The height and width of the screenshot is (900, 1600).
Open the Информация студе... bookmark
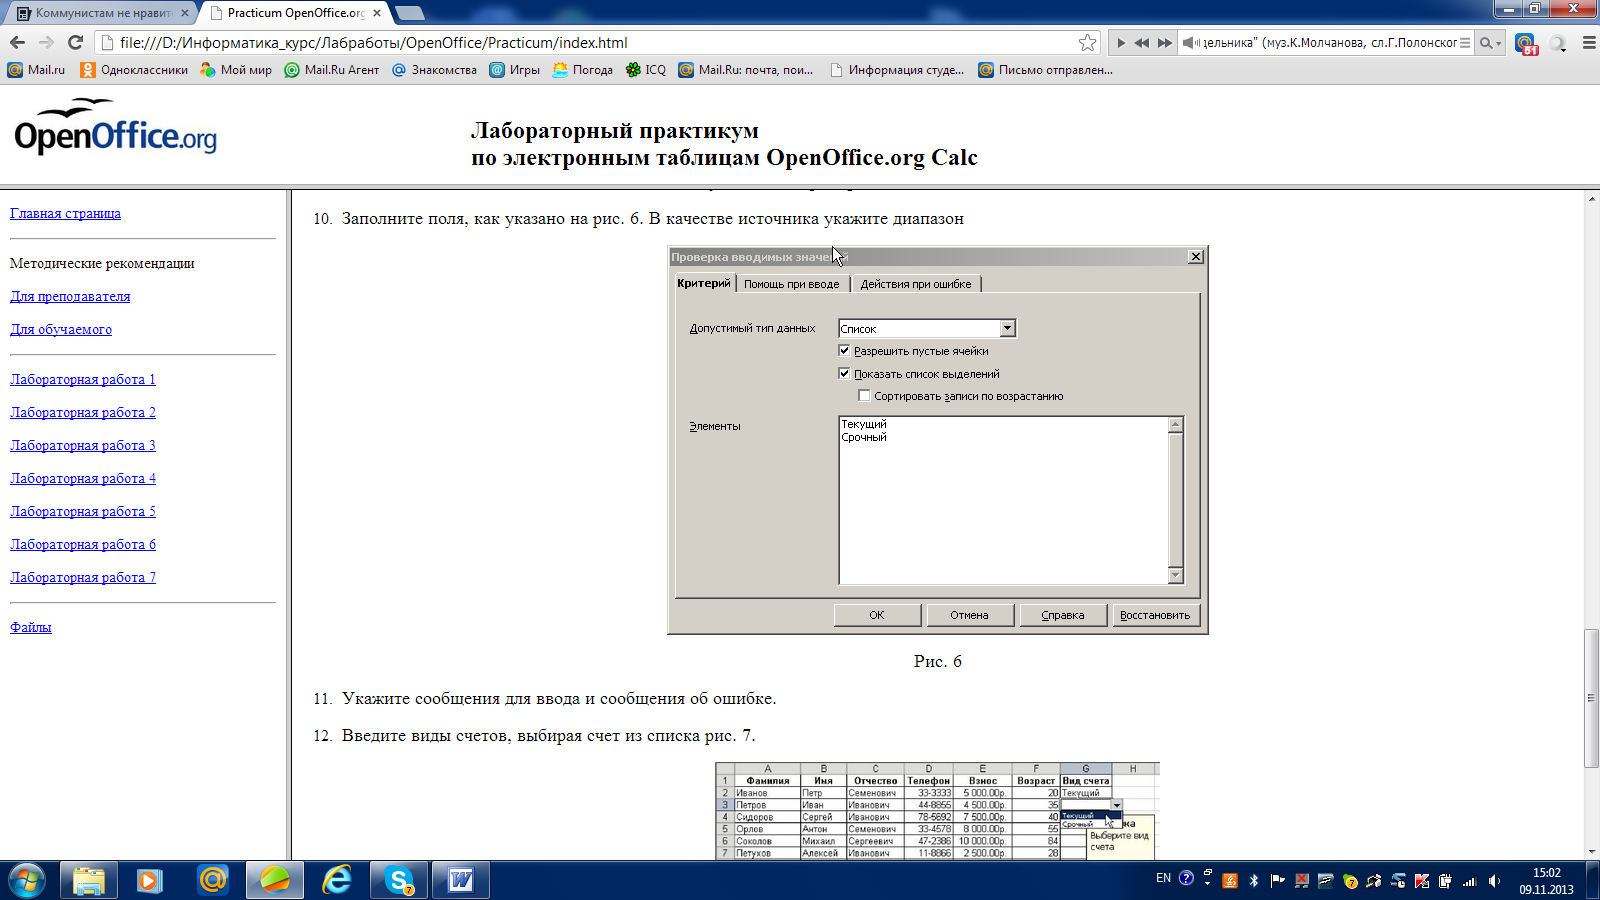pyautogui.click(x=897, y=70)
